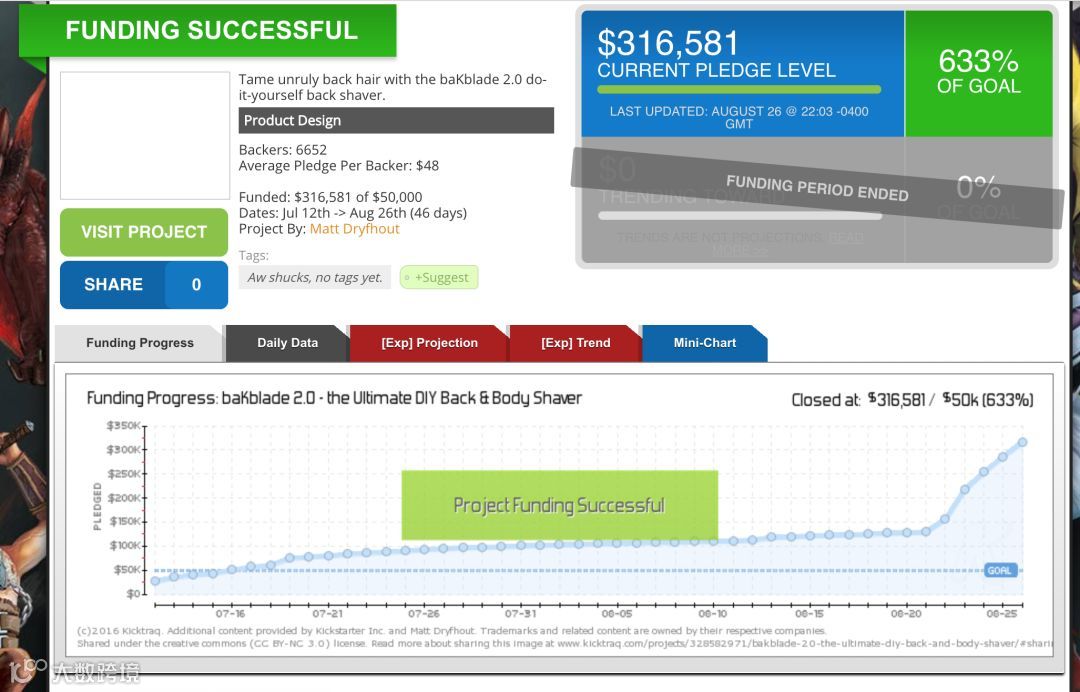The width and height of the screenshot is (1080, 692).
Task: Click the 08-25 x-axis date label
Action: (1001, 614)
